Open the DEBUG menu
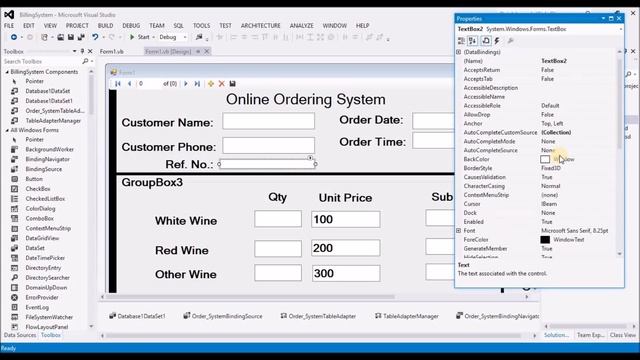This screenshot has width=640, height=360. point(131,26)
